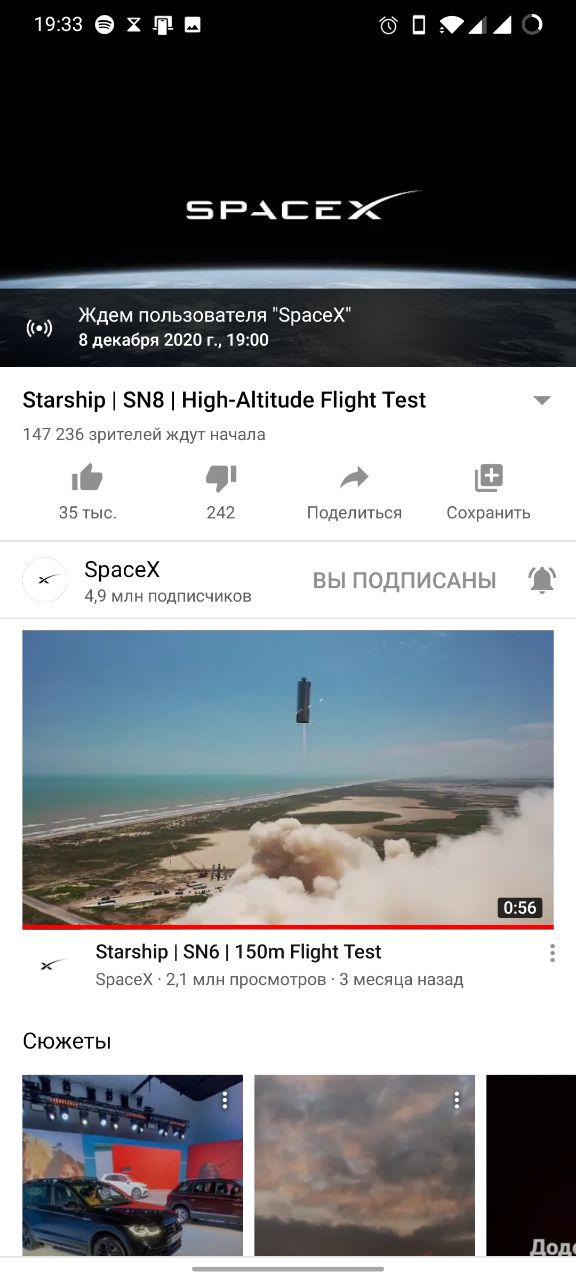Tap the ВЫ ПОДПИСАНЫ subscribed button
Viewport: 576px width, 1280px height.
pyautogui.click(x=404, y=580)
